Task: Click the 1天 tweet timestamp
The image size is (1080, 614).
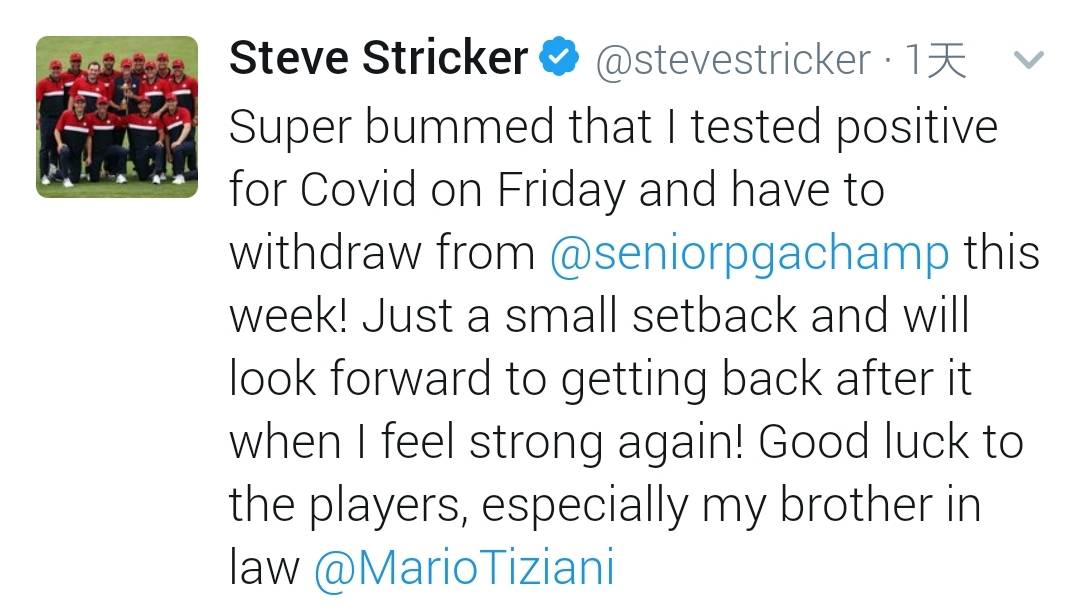Action: (935, 60)
